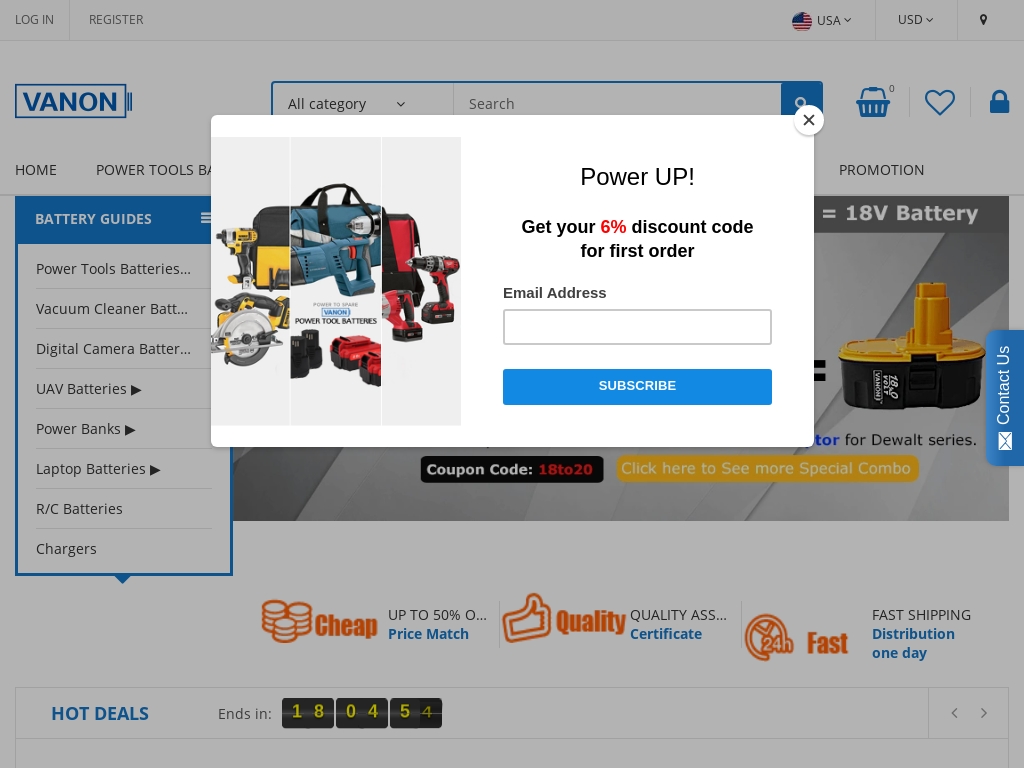The image size is (1024, 768).
Task: Go to next hot deals arrow
Action: point(984,713)
